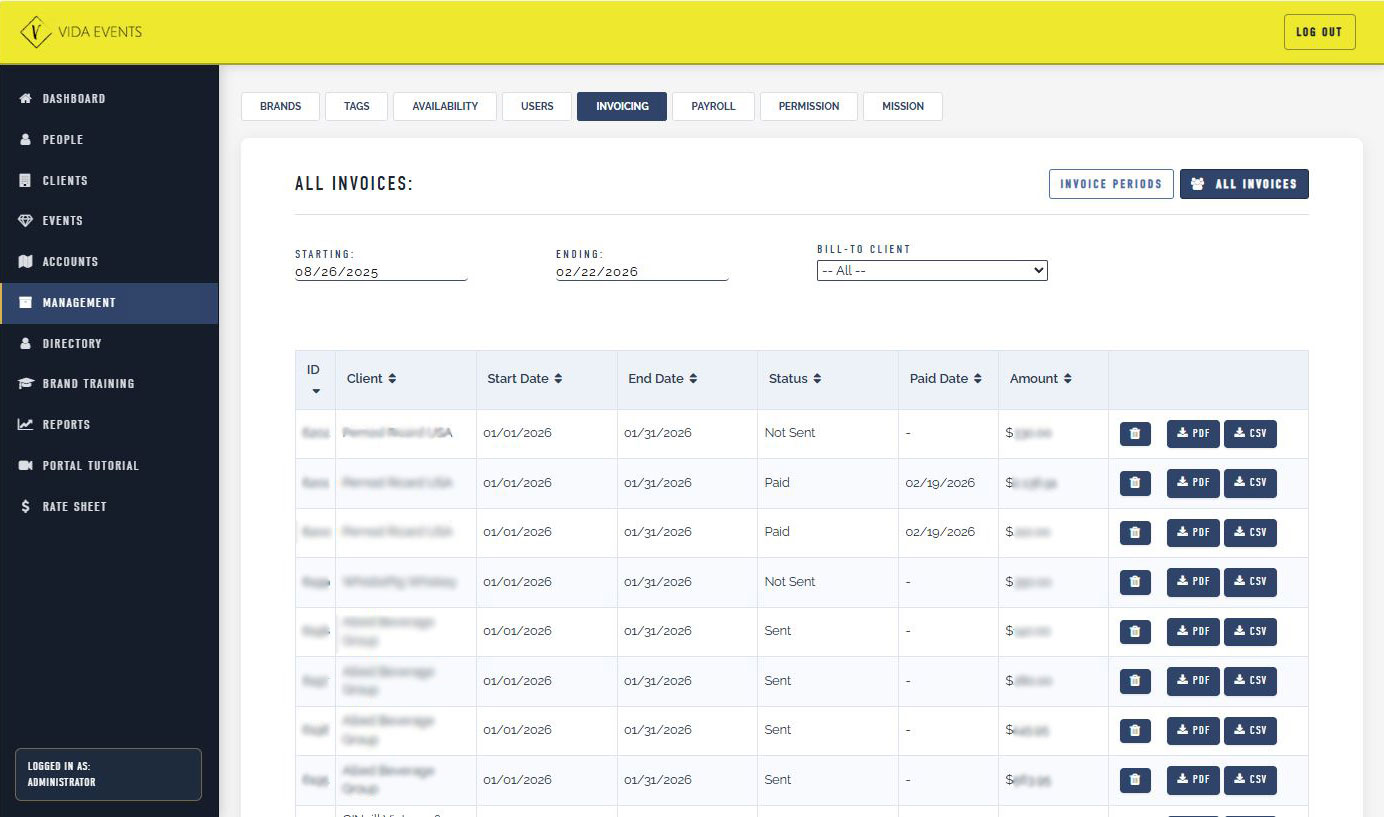Switch to the Payroll tab

pos(713,106)
